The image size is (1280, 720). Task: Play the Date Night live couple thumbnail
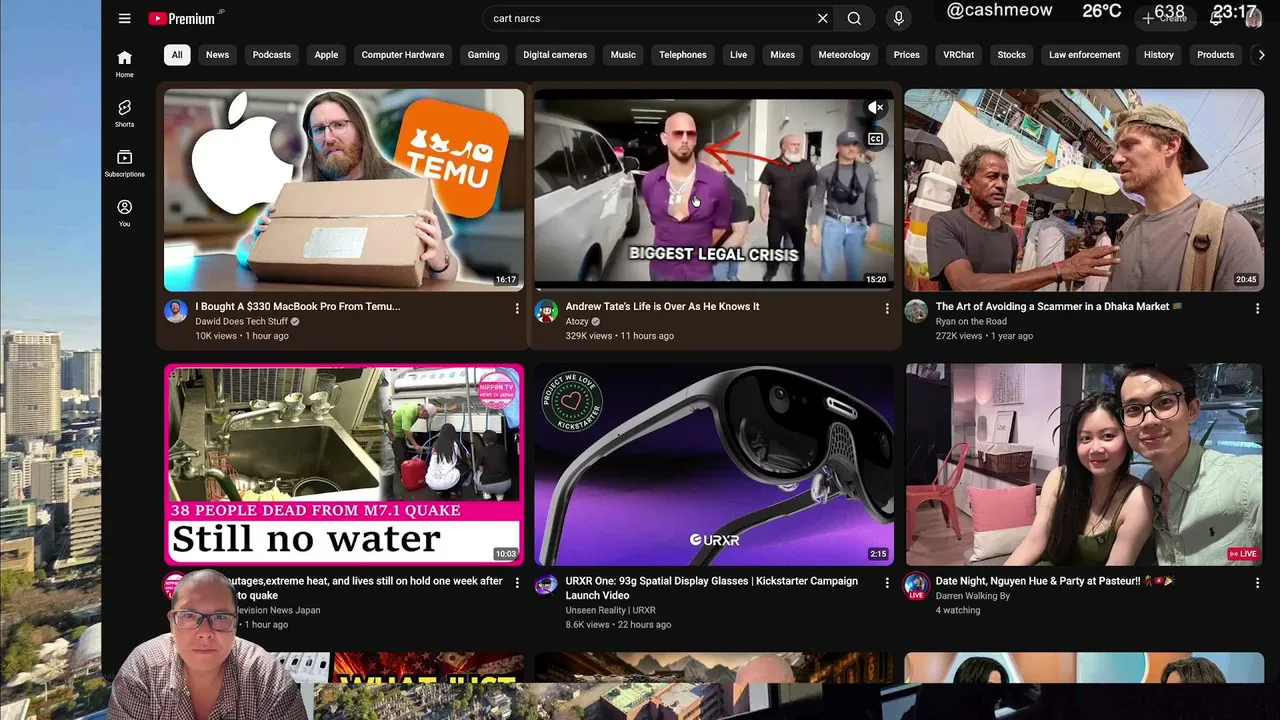(1084, 464)
